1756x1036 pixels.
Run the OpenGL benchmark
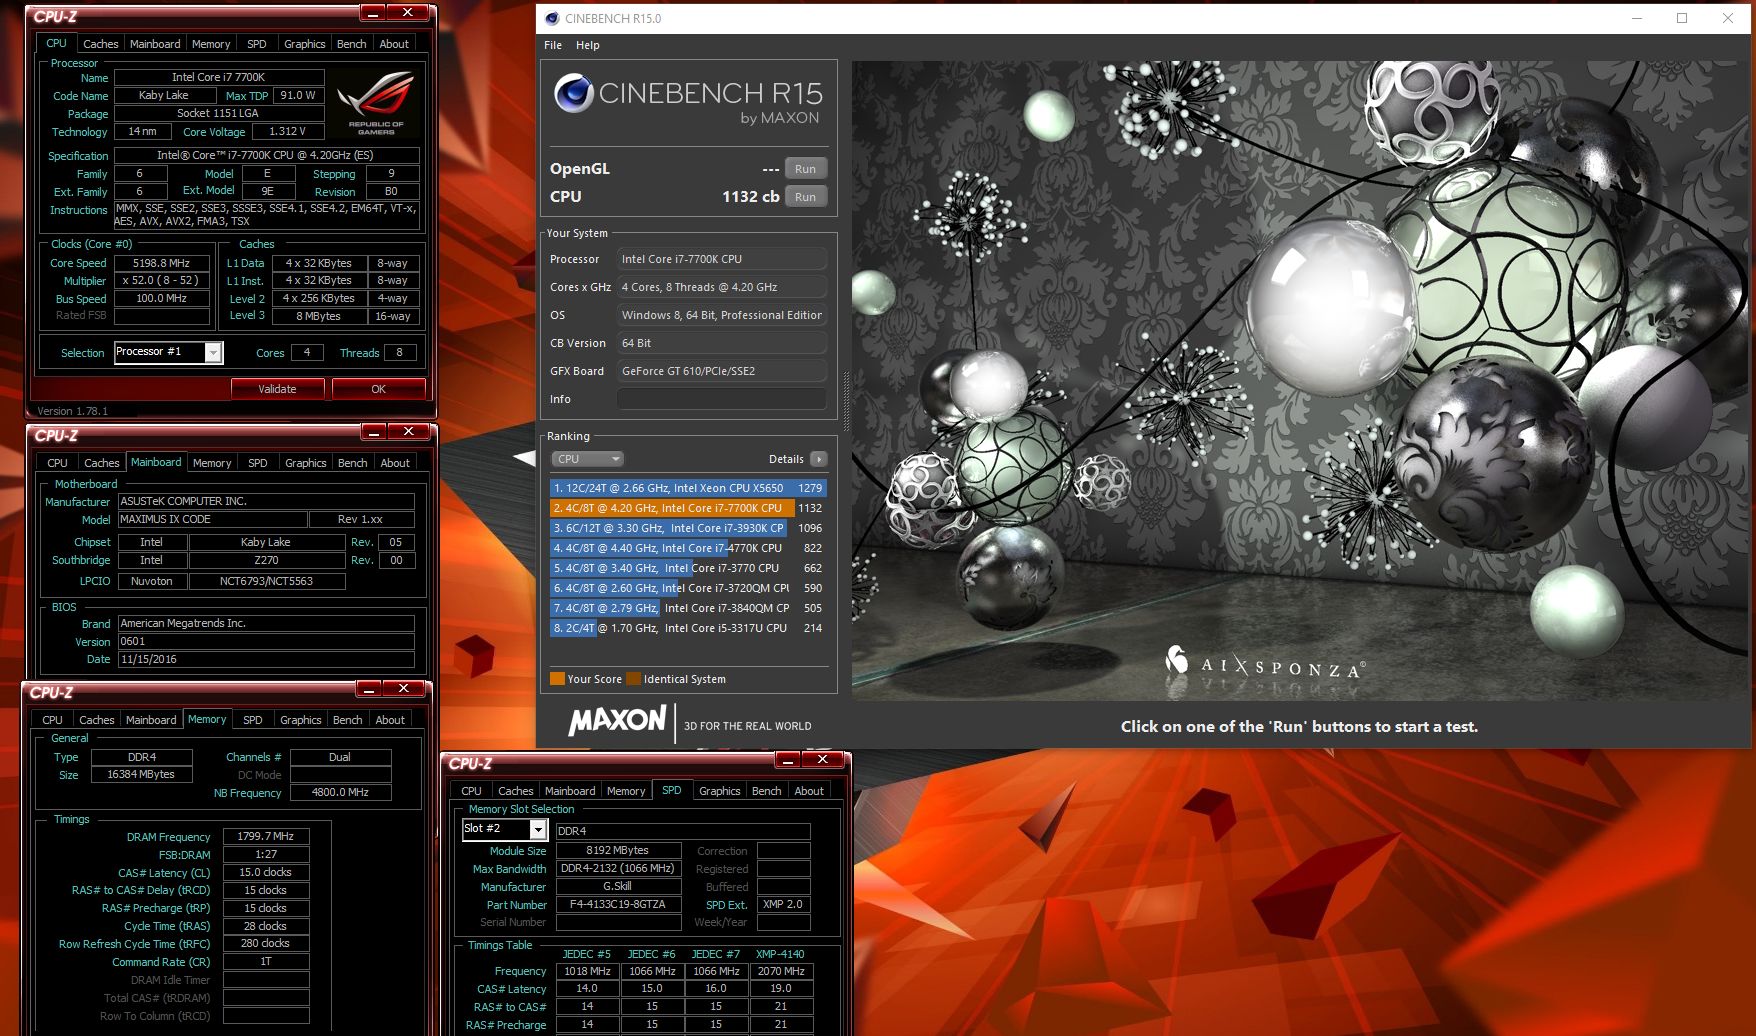pos(805,169)
